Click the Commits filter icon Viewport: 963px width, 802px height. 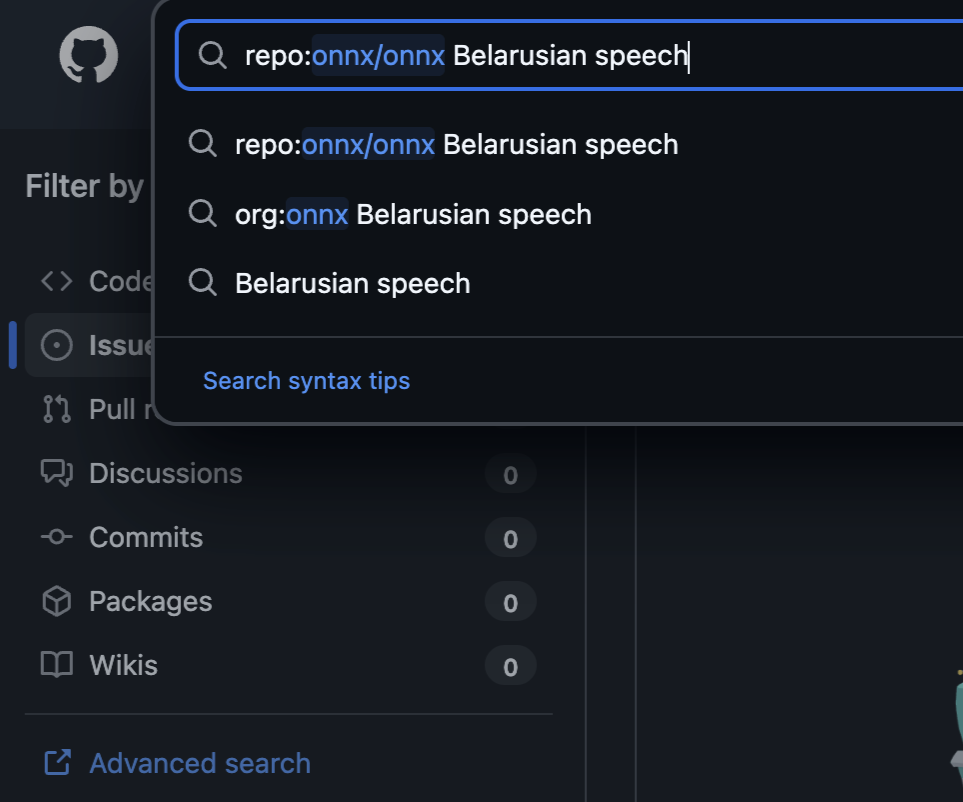[57, 537]
